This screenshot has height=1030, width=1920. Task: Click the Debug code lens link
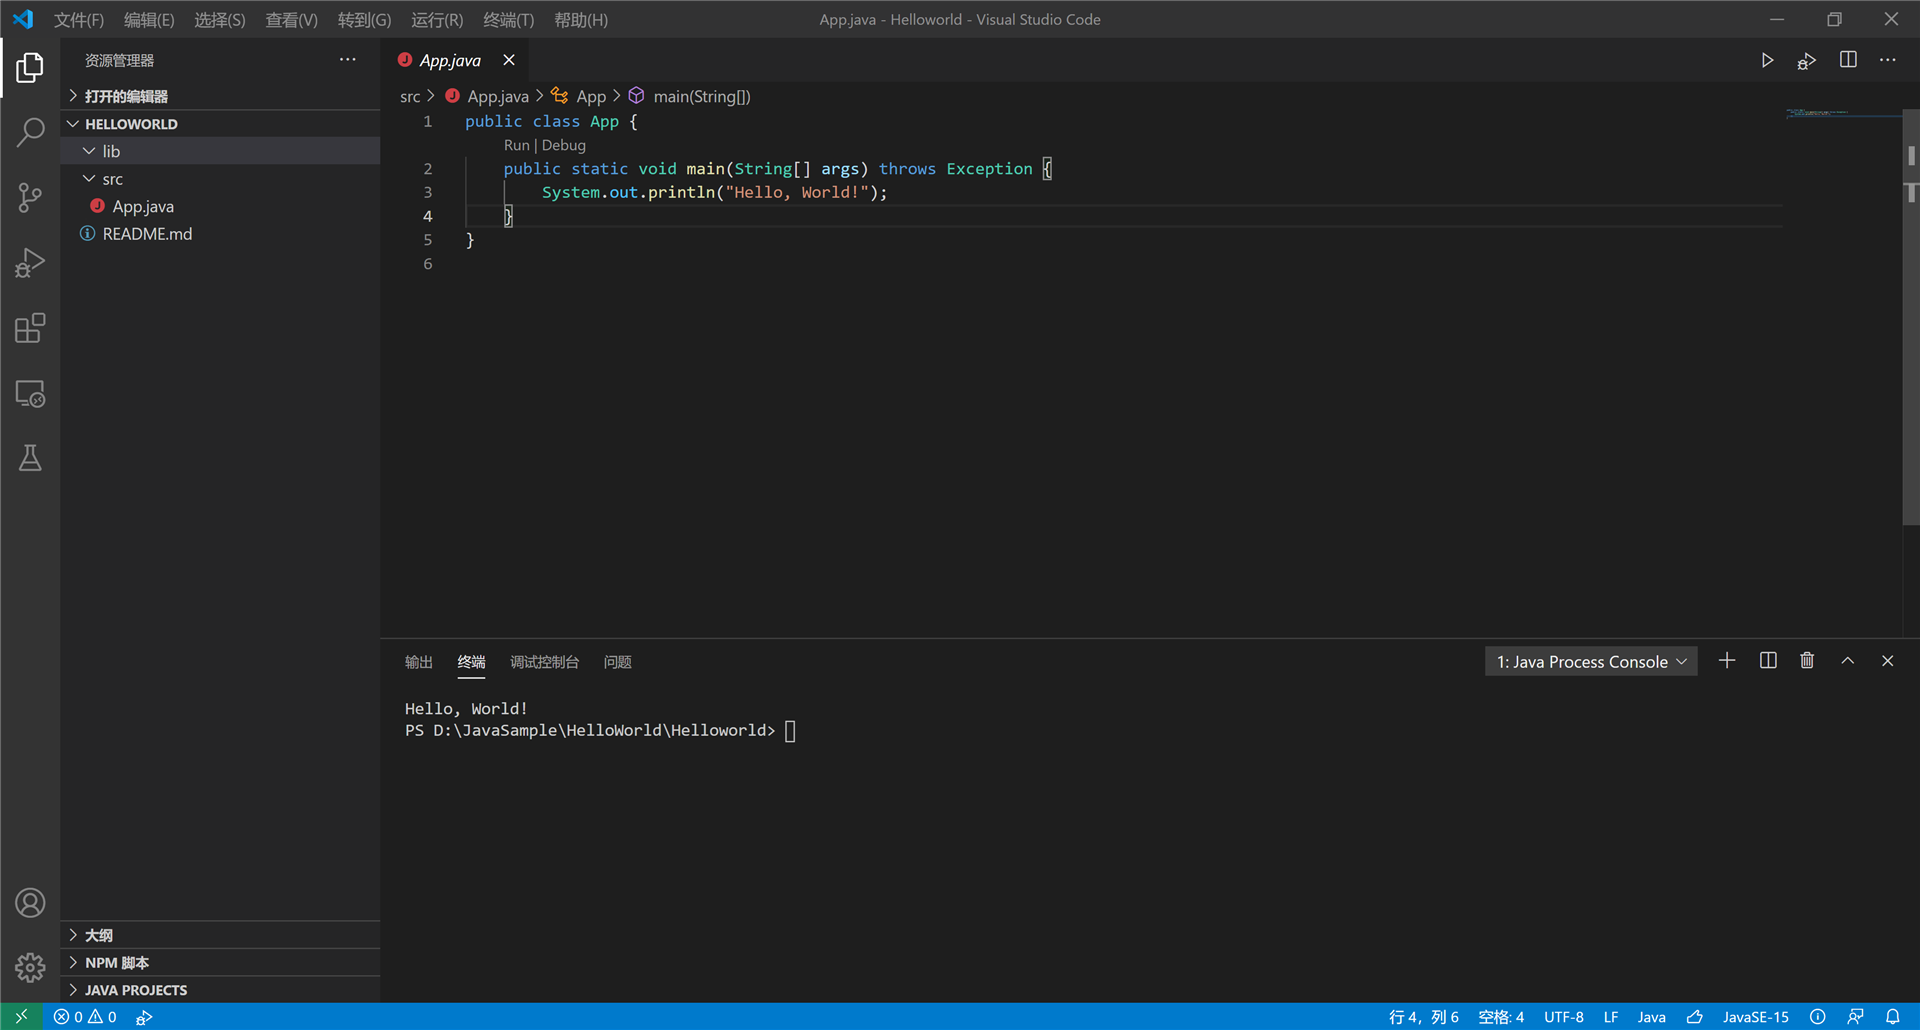coord(564,145)
